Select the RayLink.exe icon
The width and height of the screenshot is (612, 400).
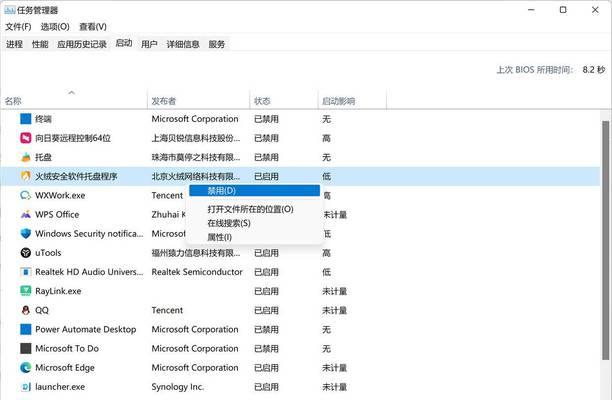point(26,291)
